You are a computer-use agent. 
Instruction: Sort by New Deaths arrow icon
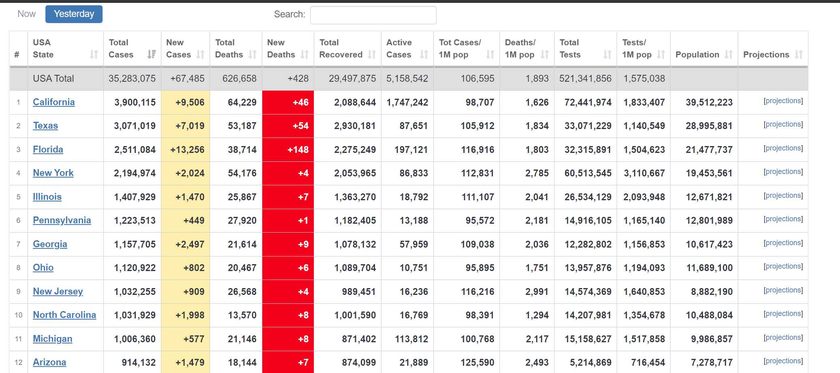pyautogui.click(x=305, y=55)
